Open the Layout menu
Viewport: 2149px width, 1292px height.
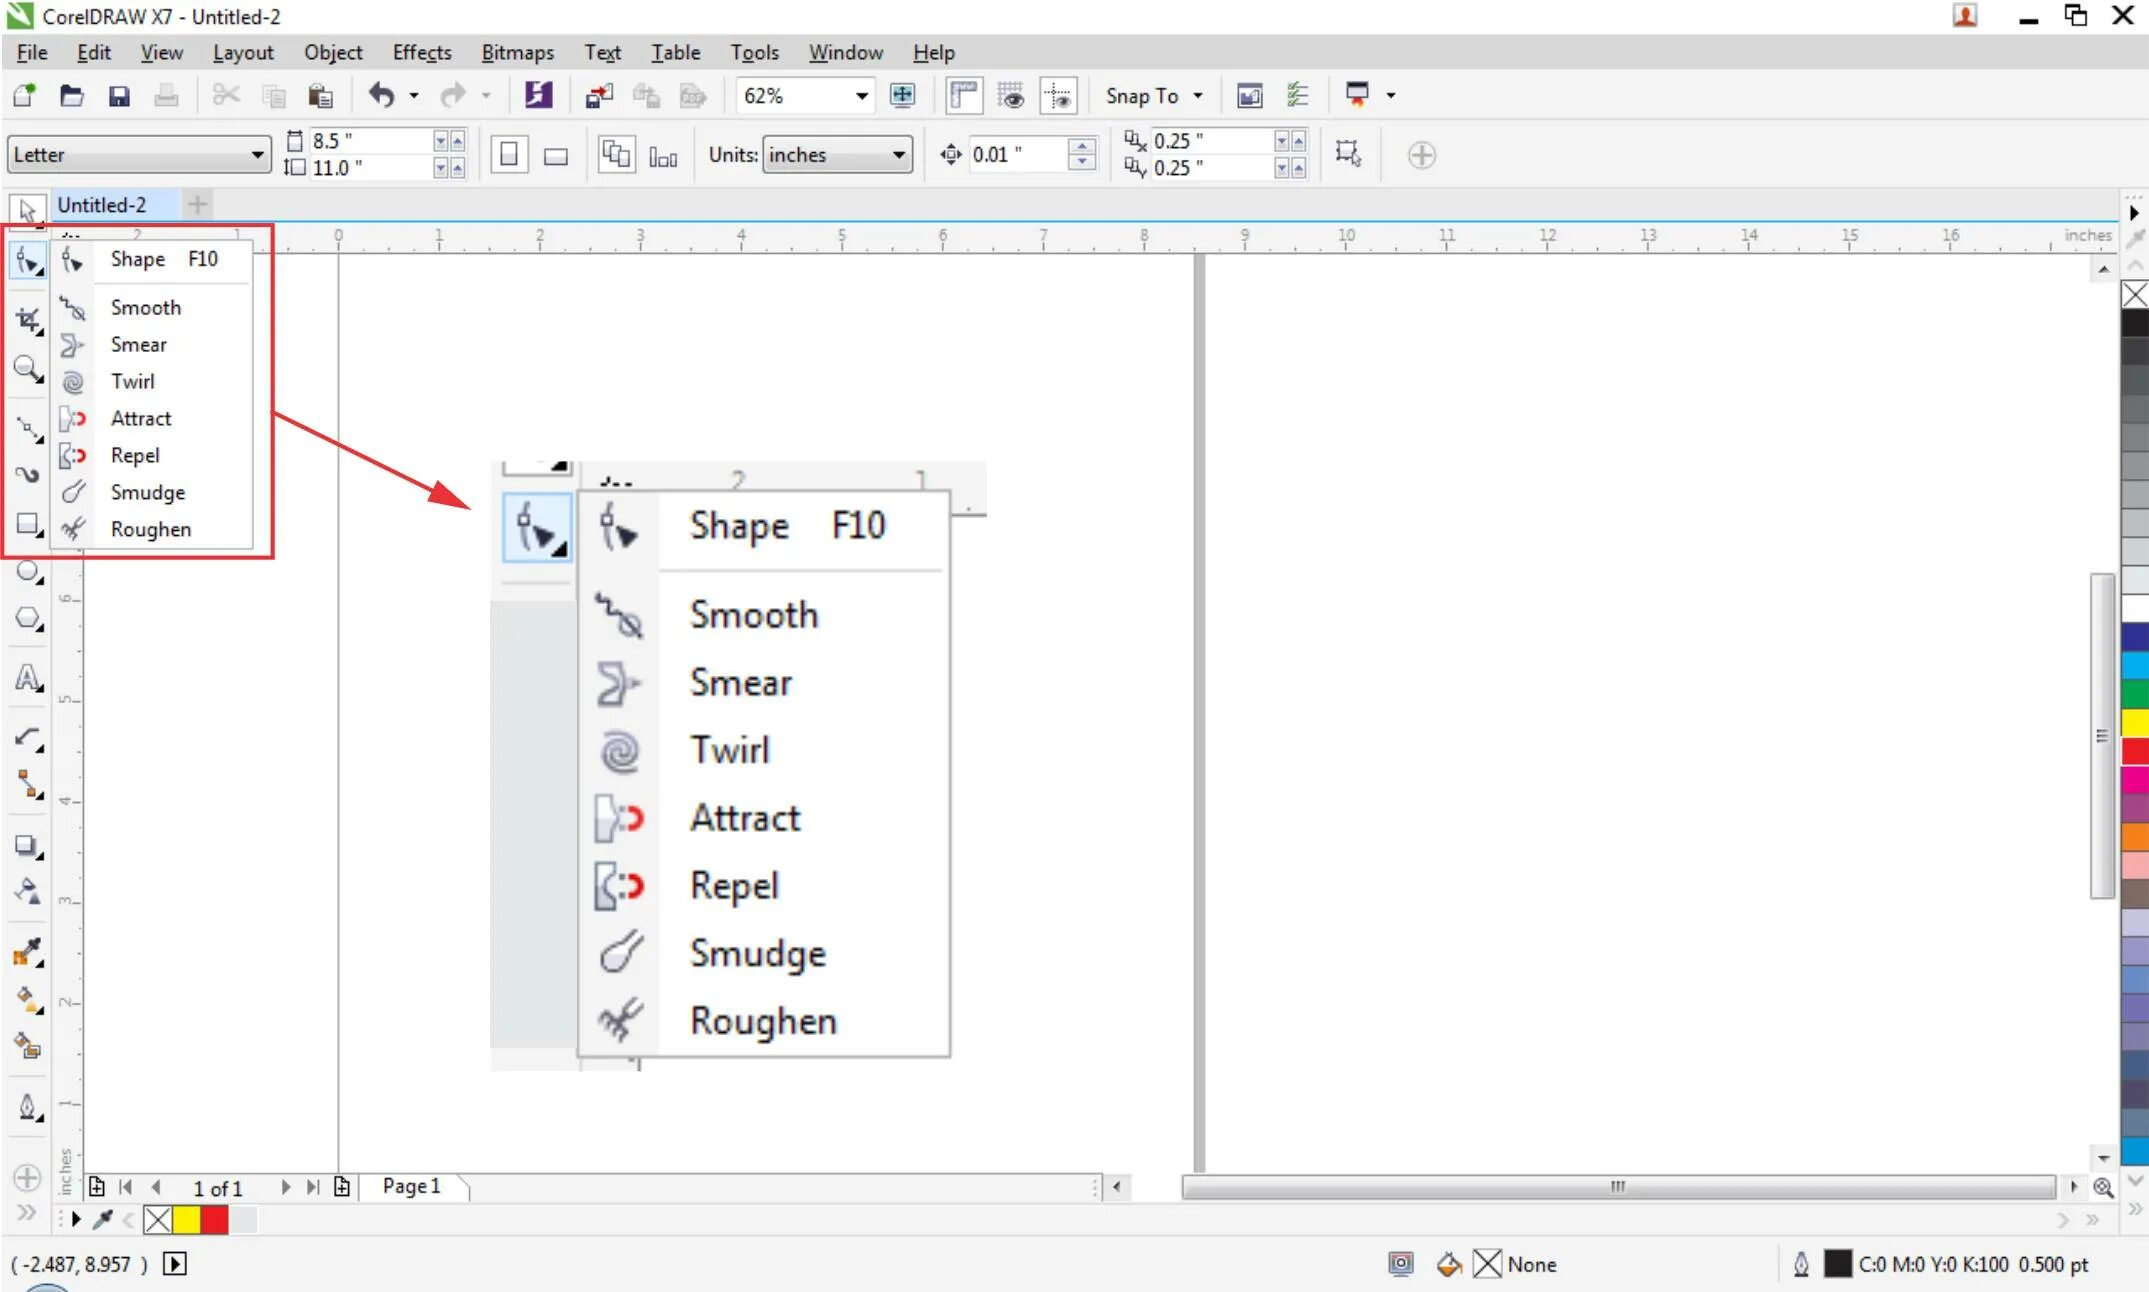pyautogui.click(x=243, y=53)
